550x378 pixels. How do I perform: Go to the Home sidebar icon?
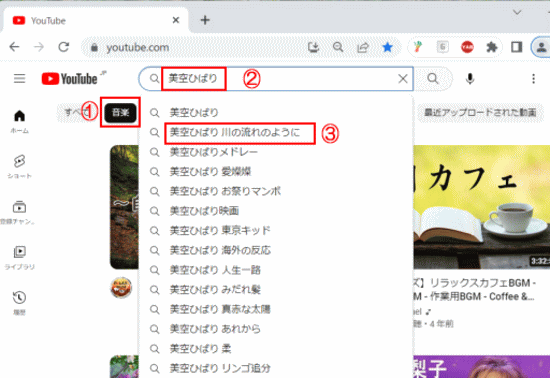pyautogui.click(x=19, y=121)
